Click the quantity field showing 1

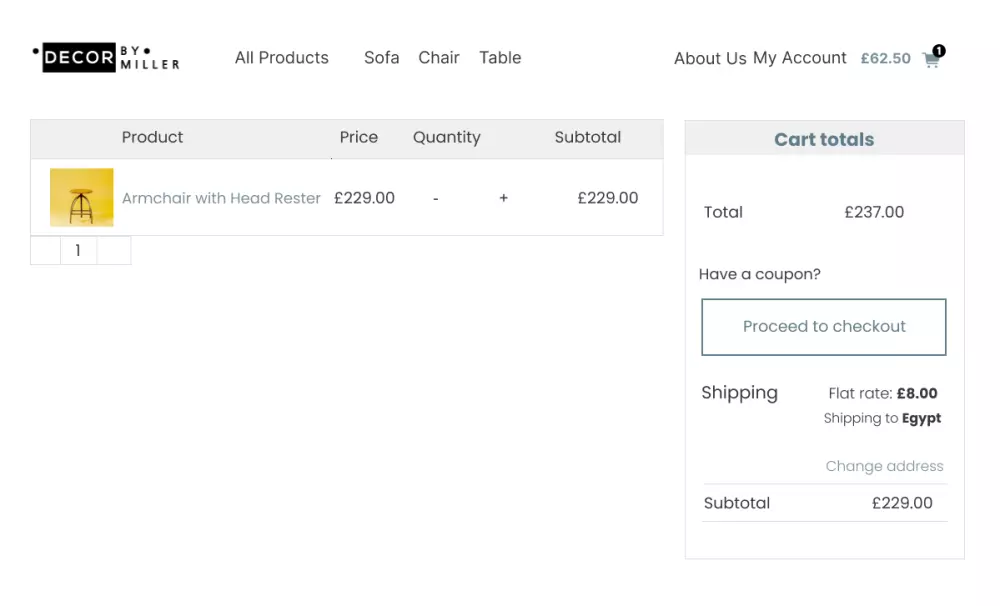click(x=78, y=251)
